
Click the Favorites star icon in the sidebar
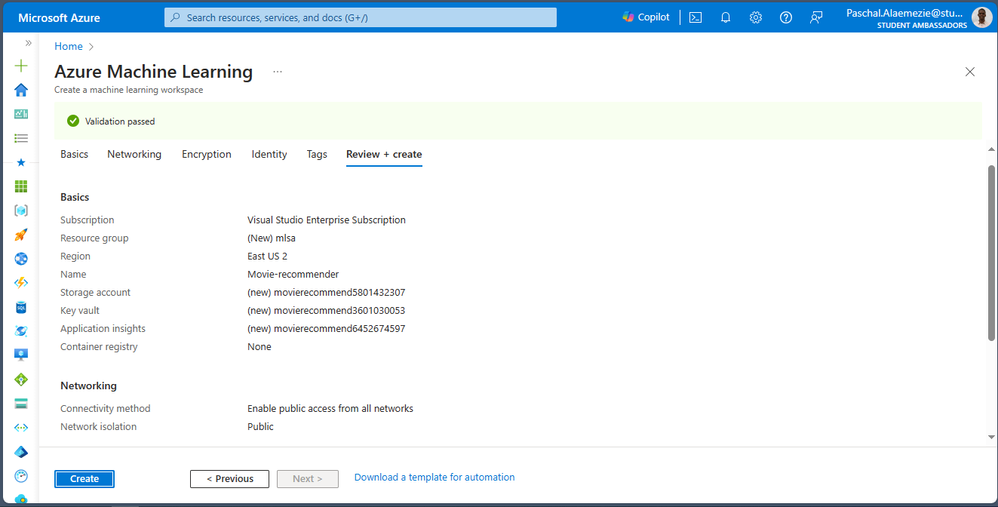[21, 162]
